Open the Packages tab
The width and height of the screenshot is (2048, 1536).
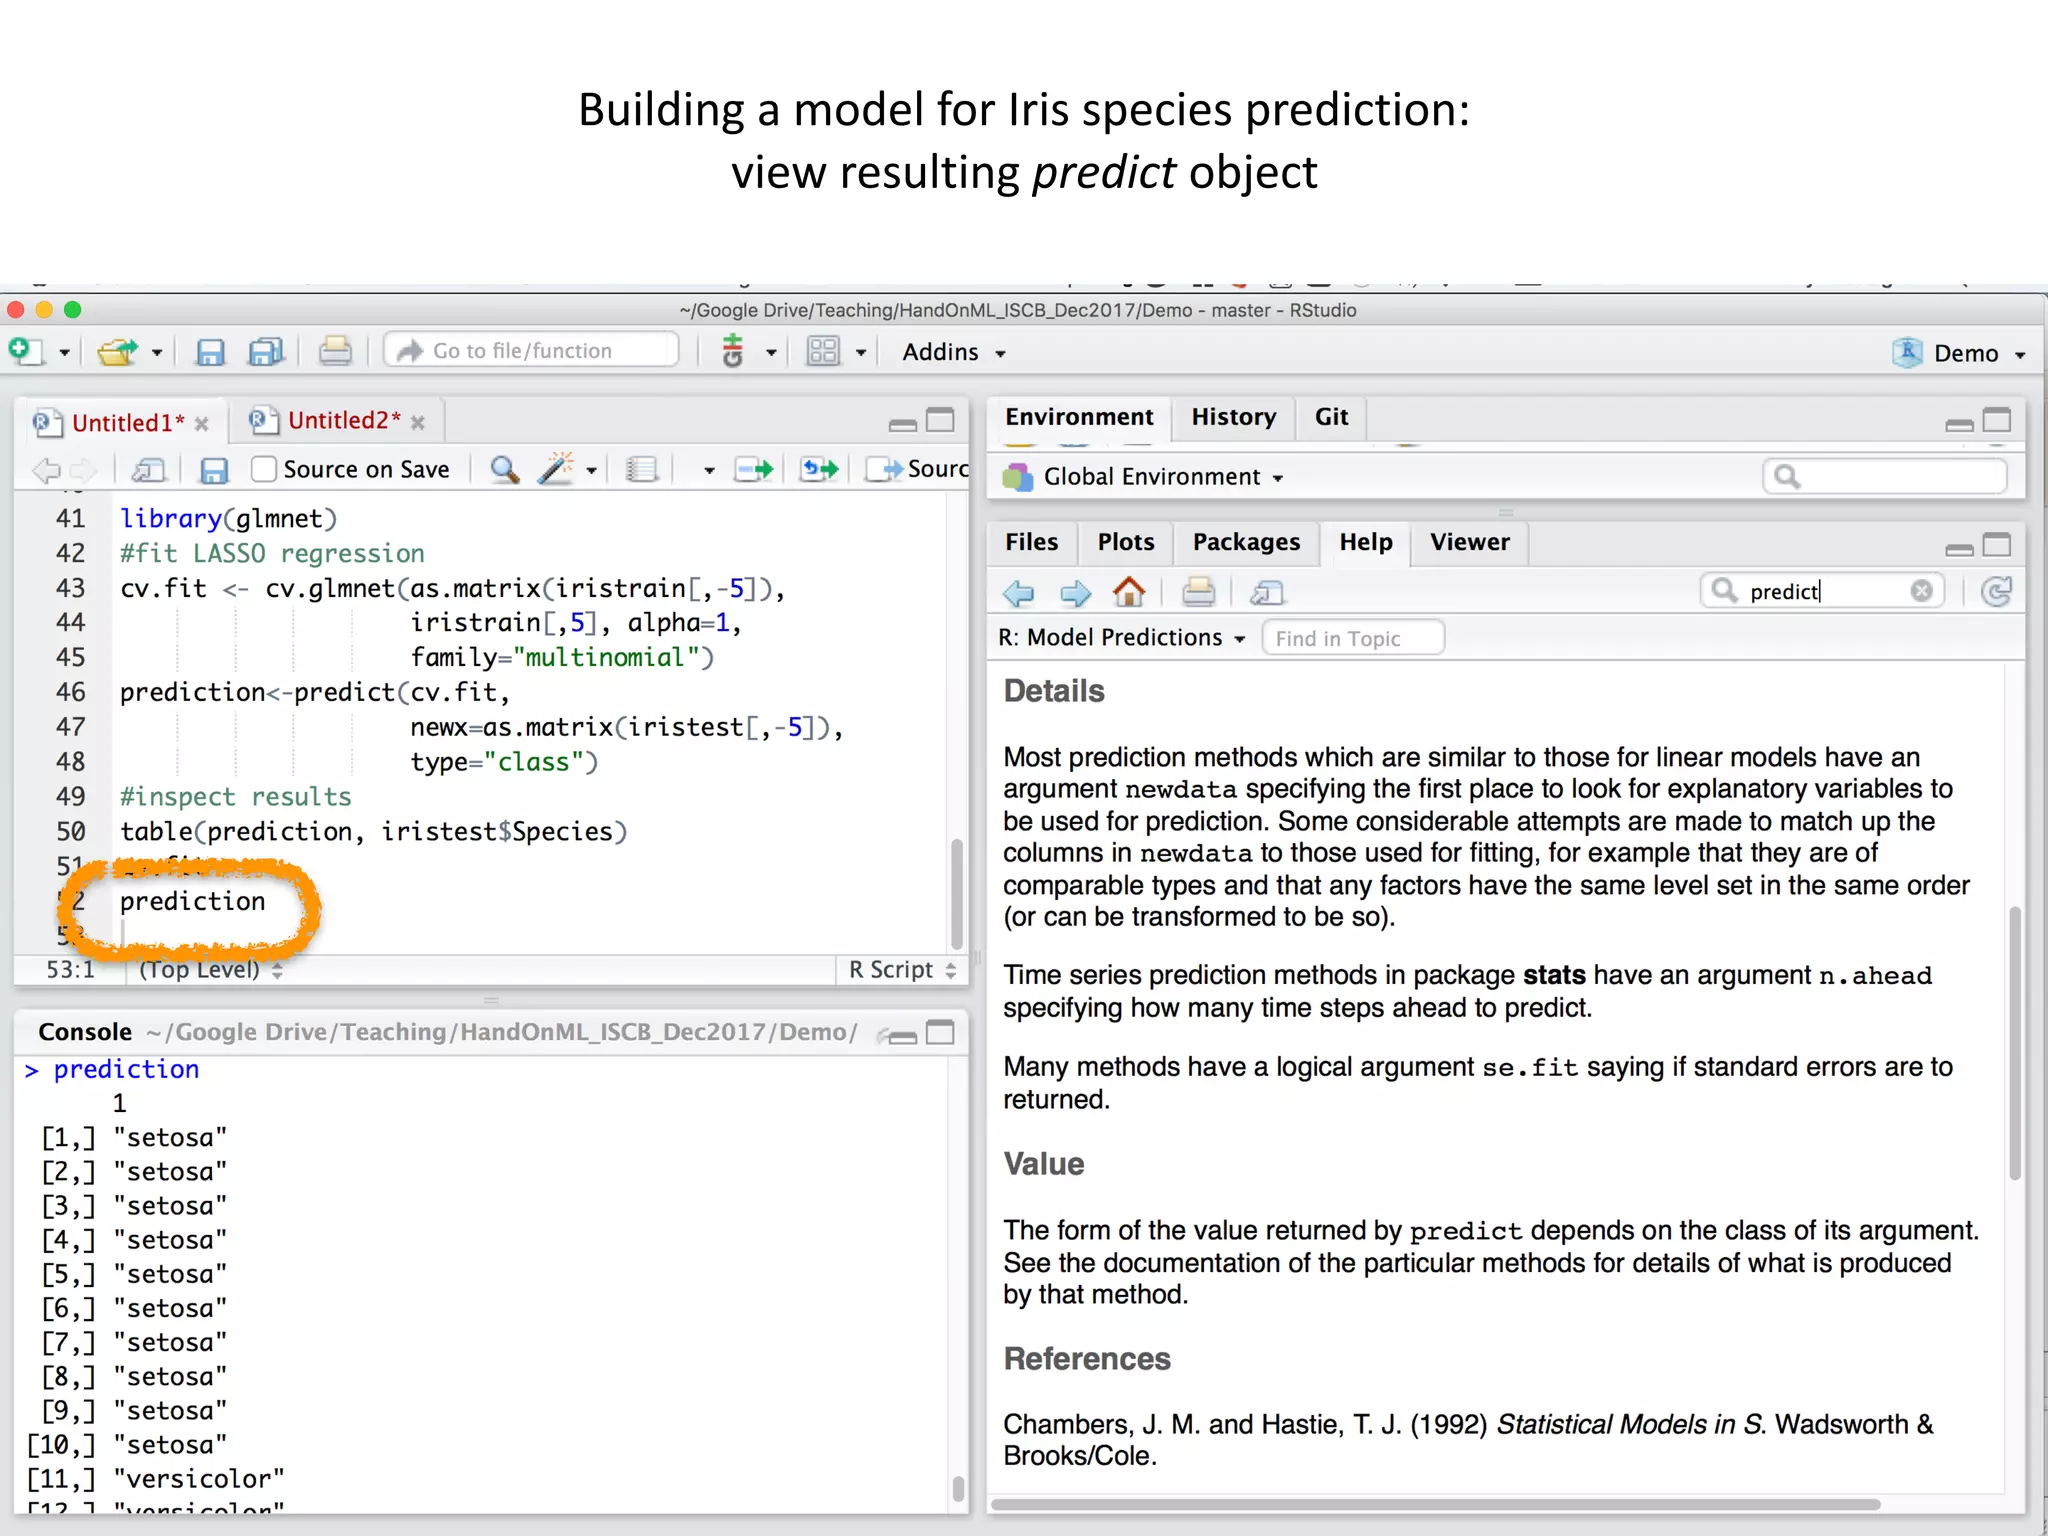1246,542
